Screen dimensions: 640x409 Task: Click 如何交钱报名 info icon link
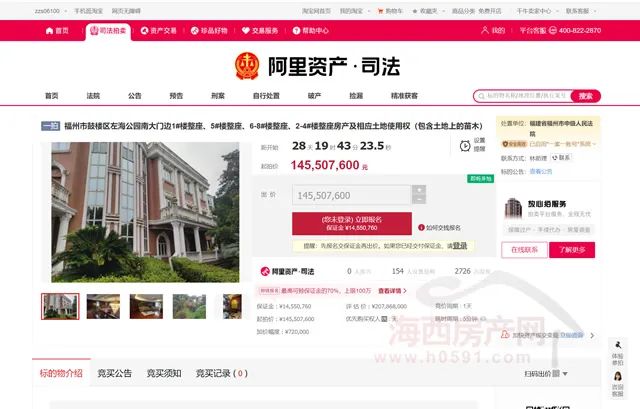(x=439, y=228)
